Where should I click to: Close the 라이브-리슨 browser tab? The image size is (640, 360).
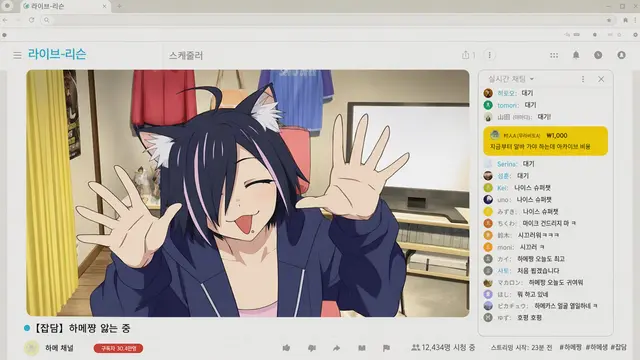[104, 6]
